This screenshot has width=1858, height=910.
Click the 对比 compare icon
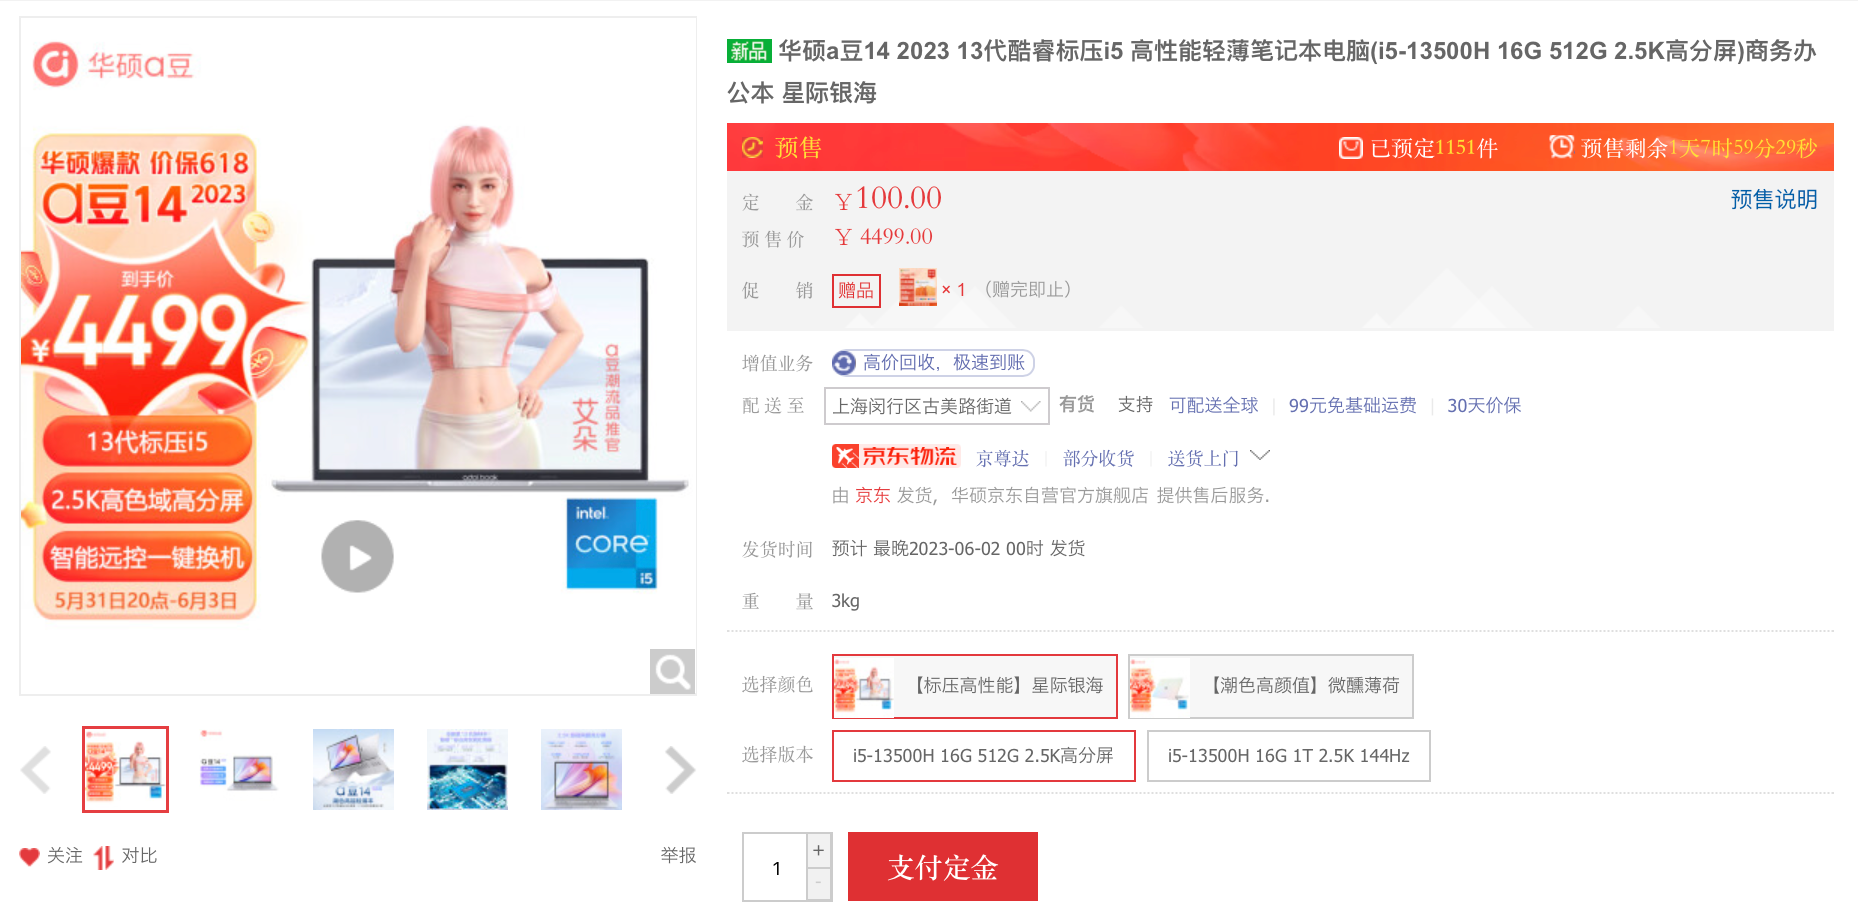point(104,857)
